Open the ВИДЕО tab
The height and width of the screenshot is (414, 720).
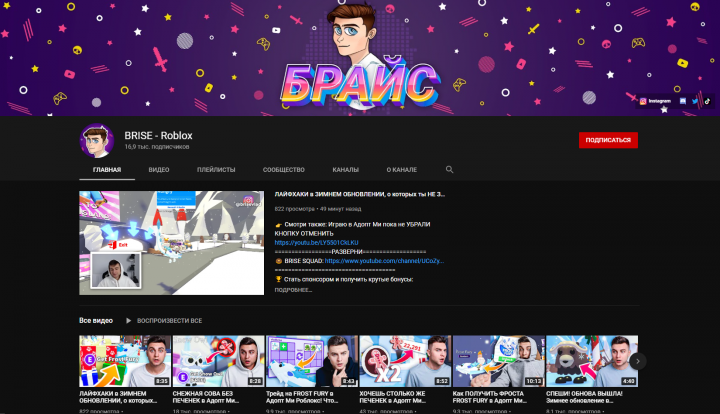159,170
